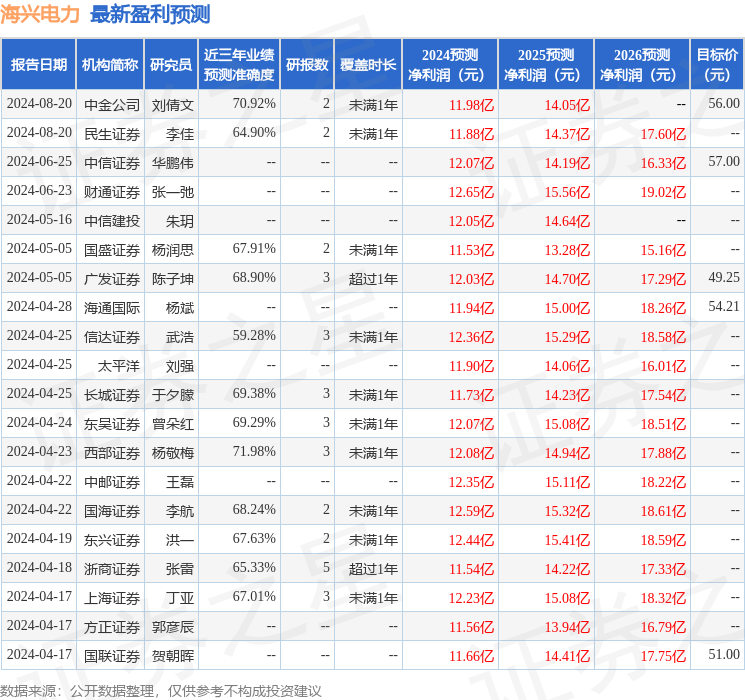Click target price 57.00
This screenshot has height=700, width=745.
(x=724, y=161)
